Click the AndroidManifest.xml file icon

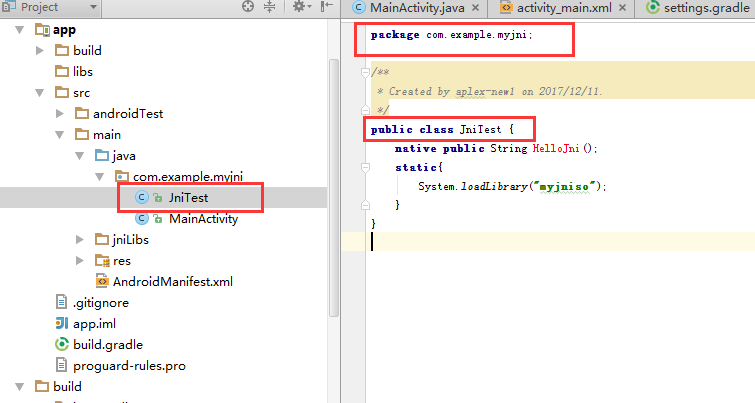[102, 281]
